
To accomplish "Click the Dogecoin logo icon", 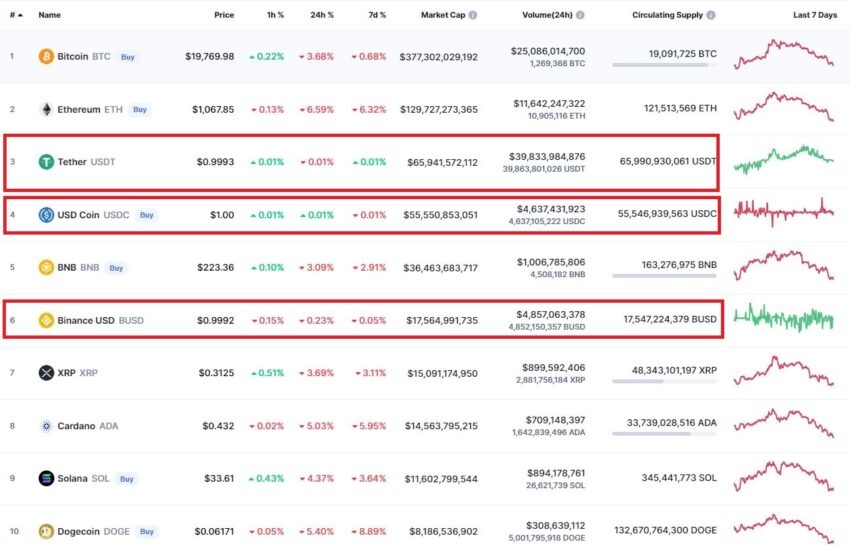I will click(46, 532).
